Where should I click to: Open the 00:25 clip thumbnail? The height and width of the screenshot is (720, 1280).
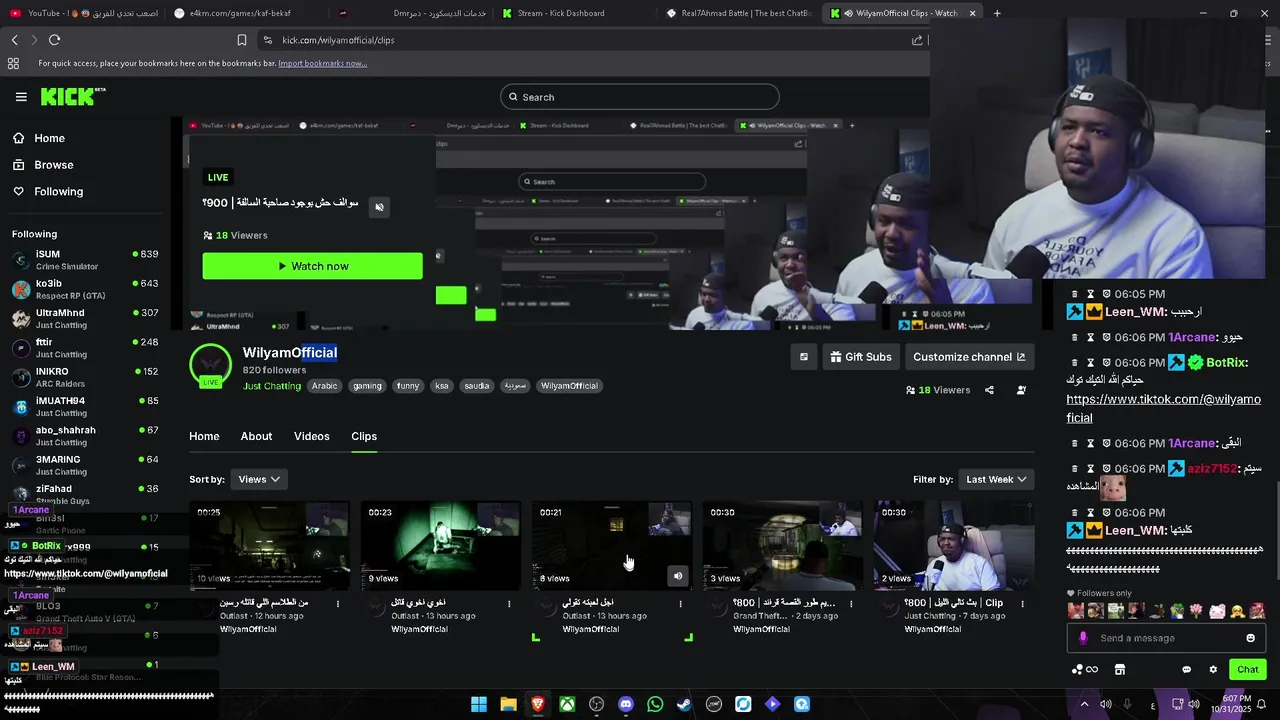[x=270, y=546]
